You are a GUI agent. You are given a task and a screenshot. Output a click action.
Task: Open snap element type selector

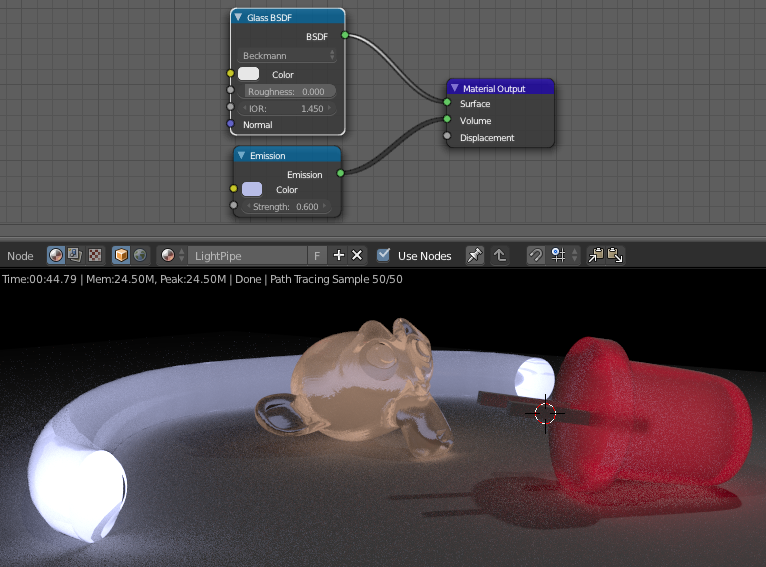click(x=563, y=255)
